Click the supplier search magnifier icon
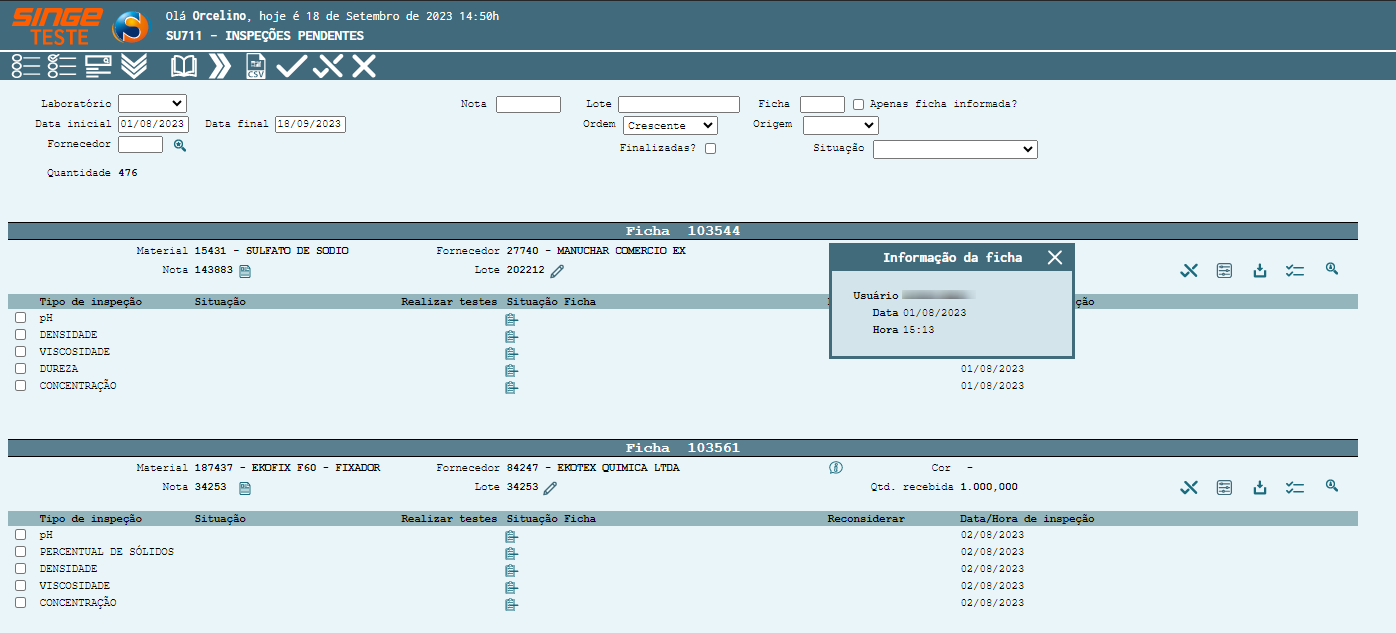The image size is (1396, 633). pos(180,145)
